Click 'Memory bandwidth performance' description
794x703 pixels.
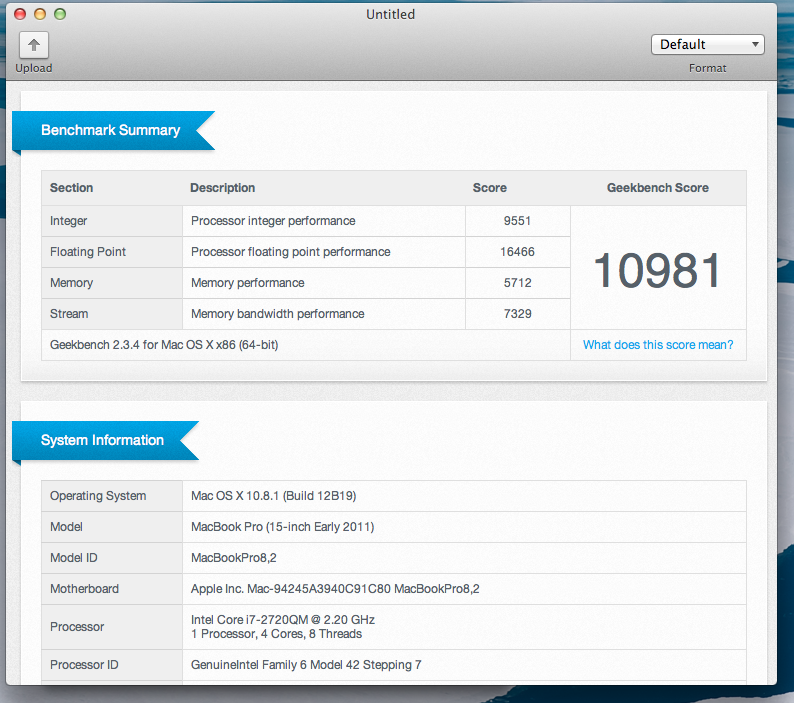[277, 314]
